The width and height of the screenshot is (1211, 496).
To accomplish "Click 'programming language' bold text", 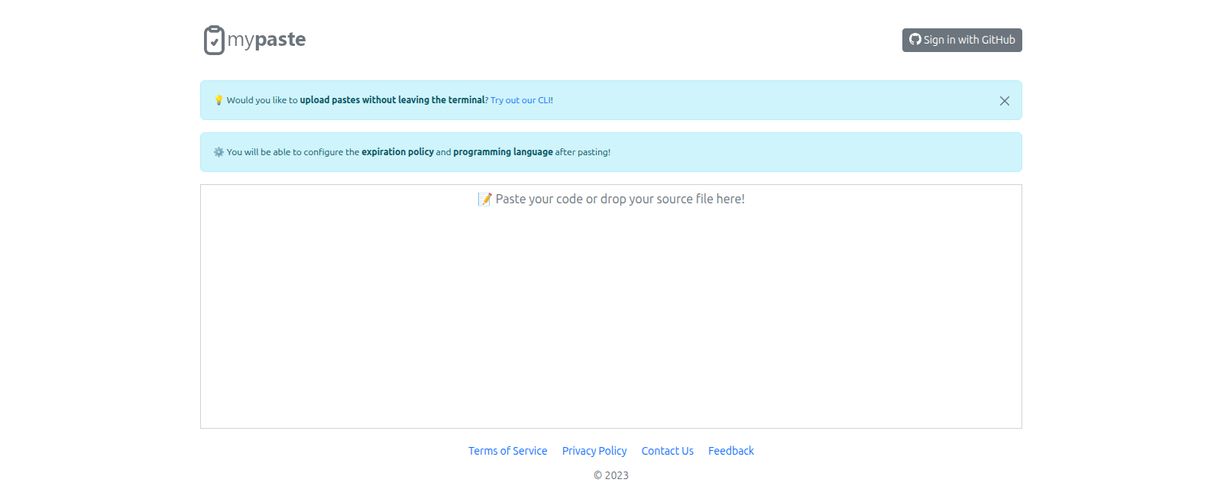I will [x=503, y=152].
